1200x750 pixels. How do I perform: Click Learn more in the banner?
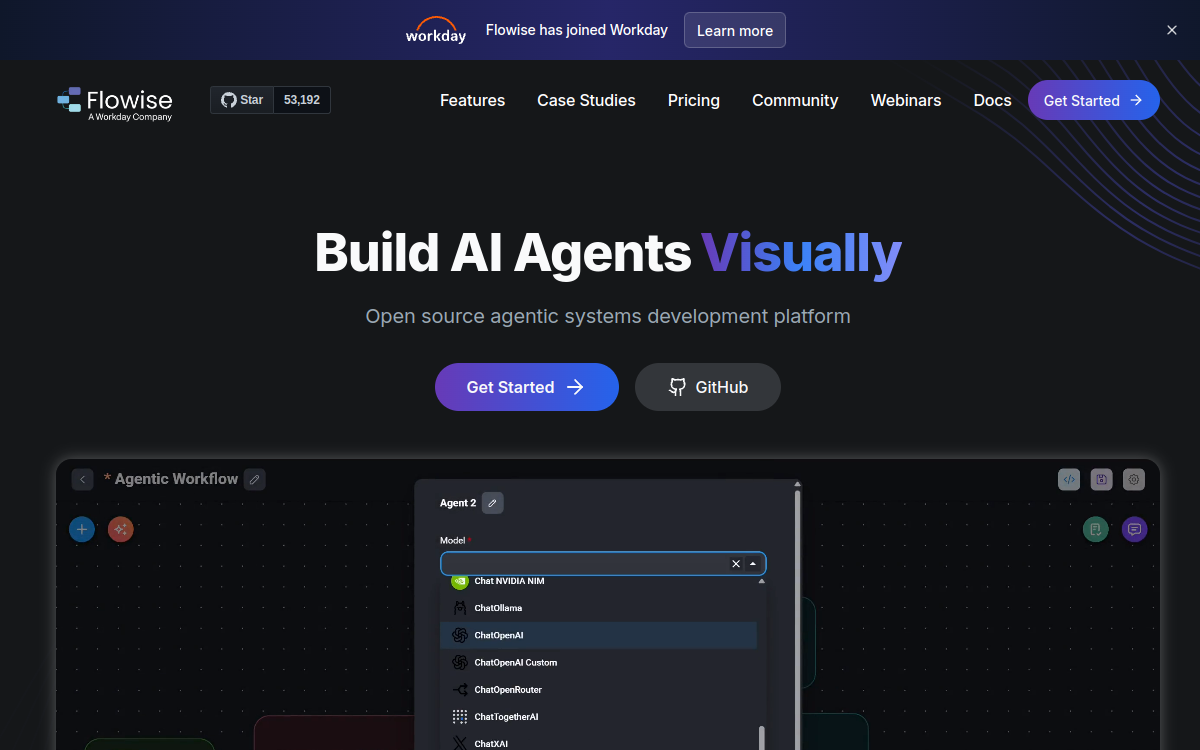(x=735, y=30)
